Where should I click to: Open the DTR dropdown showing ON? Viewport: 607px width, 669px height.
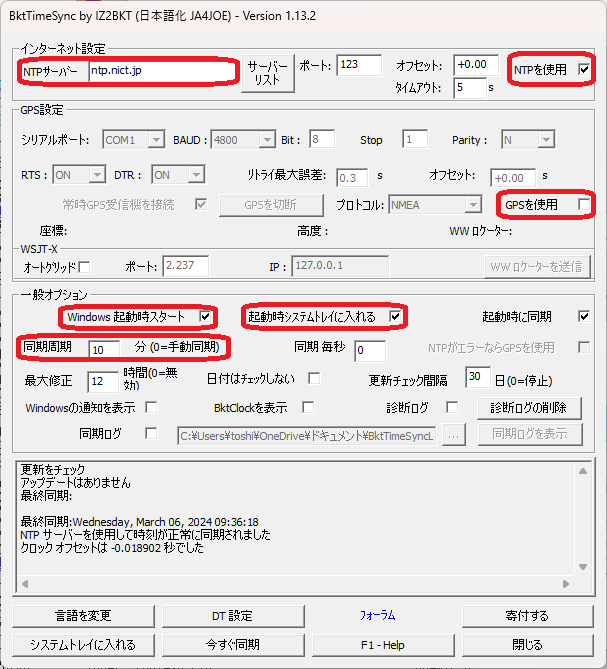(x=178, y=175)
